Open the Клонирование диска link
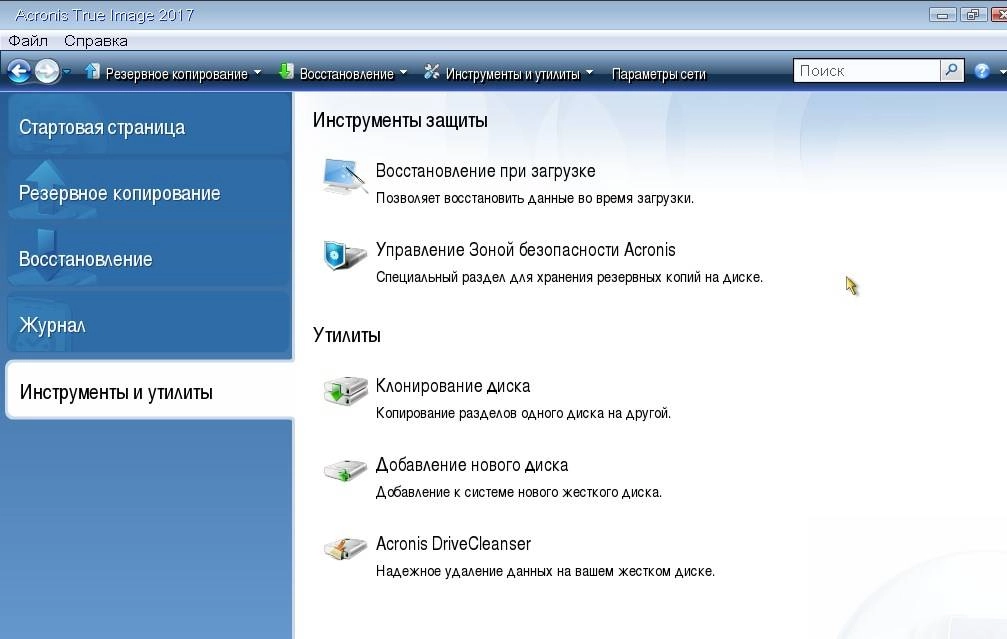Viewport: 1007px width, 639px height. pos(453,386)
